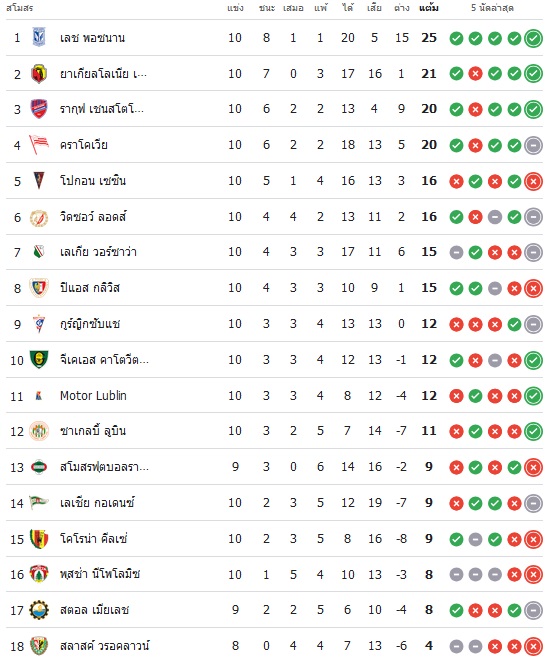The width and height of the screenshot is (549, 662).
Task: Click the 25 points value in row 1
Action: (429, 38)
